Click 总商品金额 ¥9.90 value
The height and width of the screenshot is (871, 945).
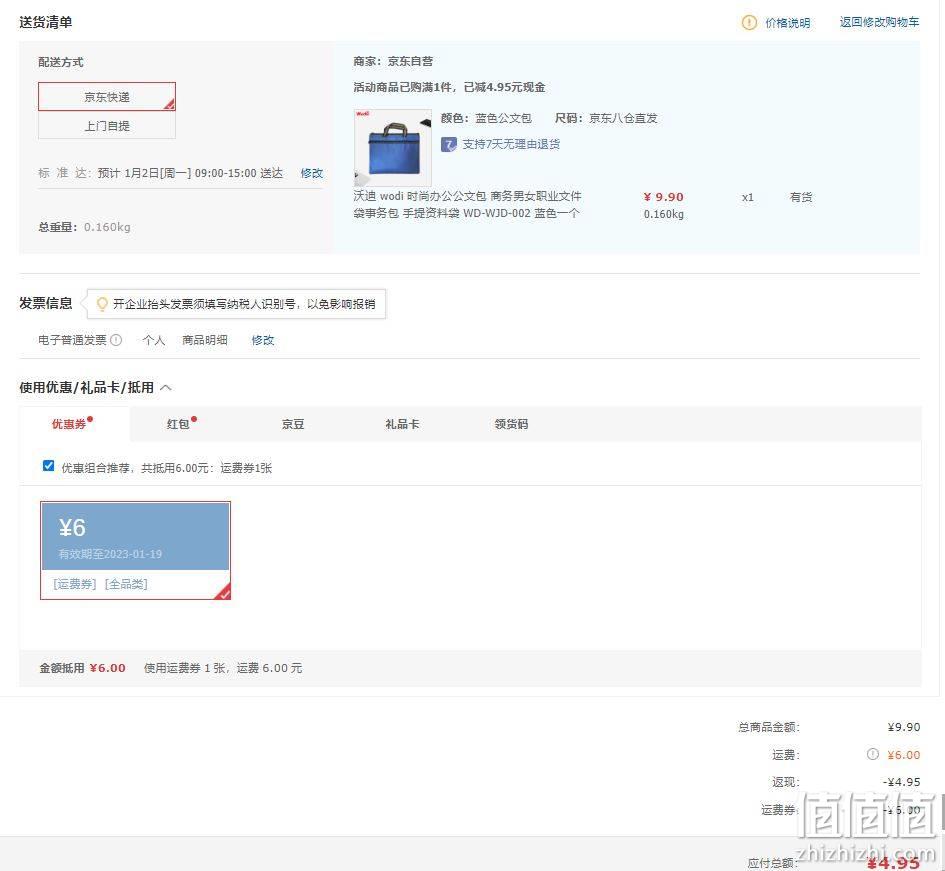point(903,727)
